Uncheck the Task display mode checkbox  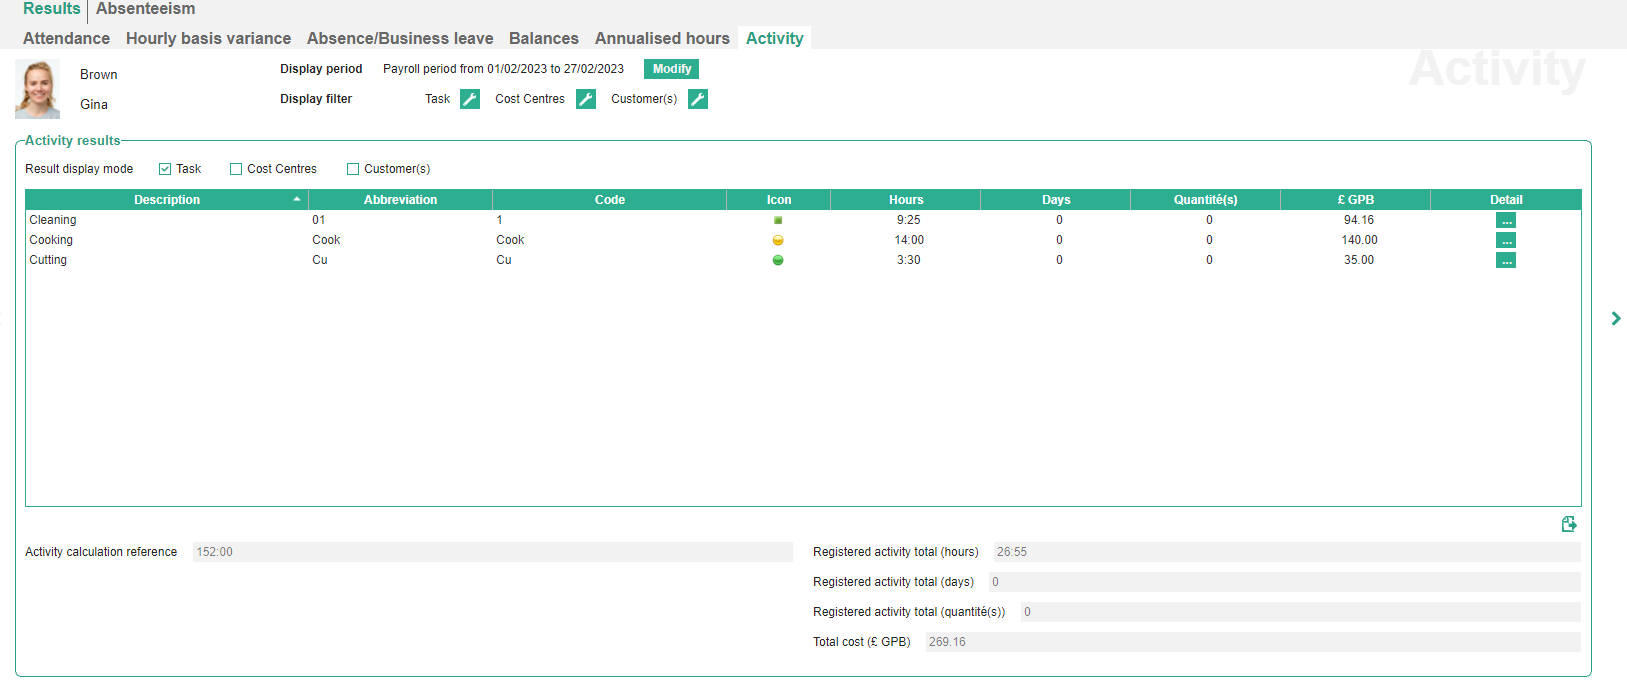[x=165, y=169]
